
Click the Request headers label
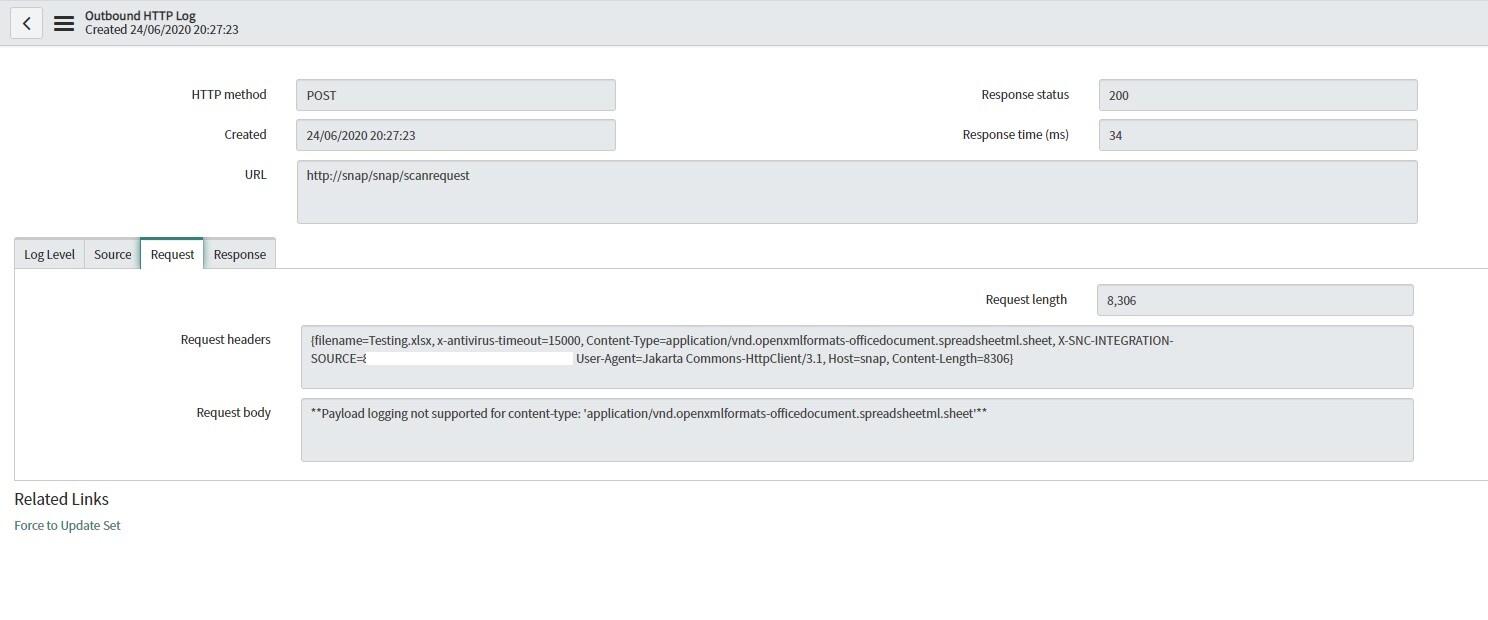point(225,340)
